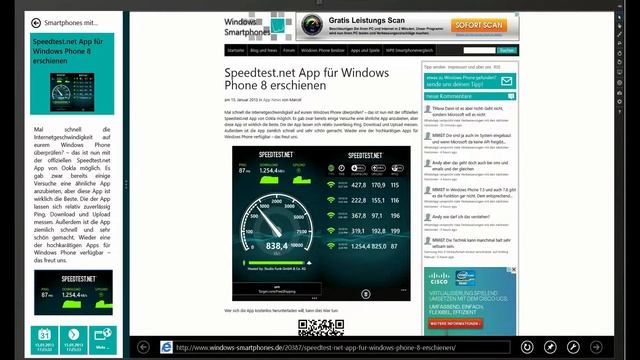Click the speedometer icon in ad banner

click(312, 25)
